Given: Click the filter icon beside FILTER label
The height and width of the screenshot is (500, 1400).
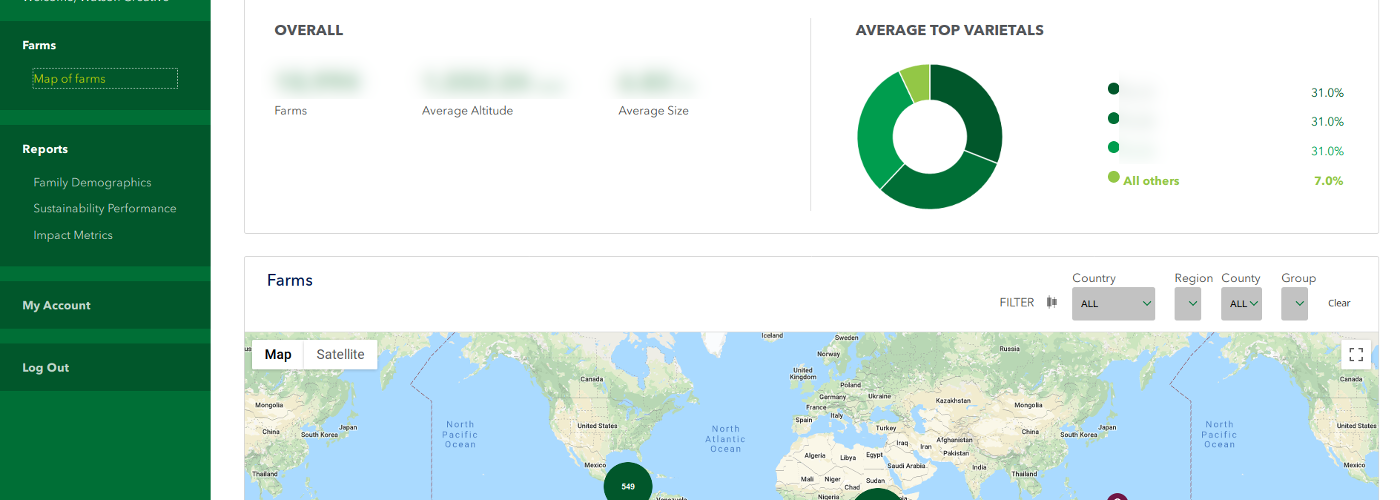Looking at the screenshot, I should coord(1051,302).
